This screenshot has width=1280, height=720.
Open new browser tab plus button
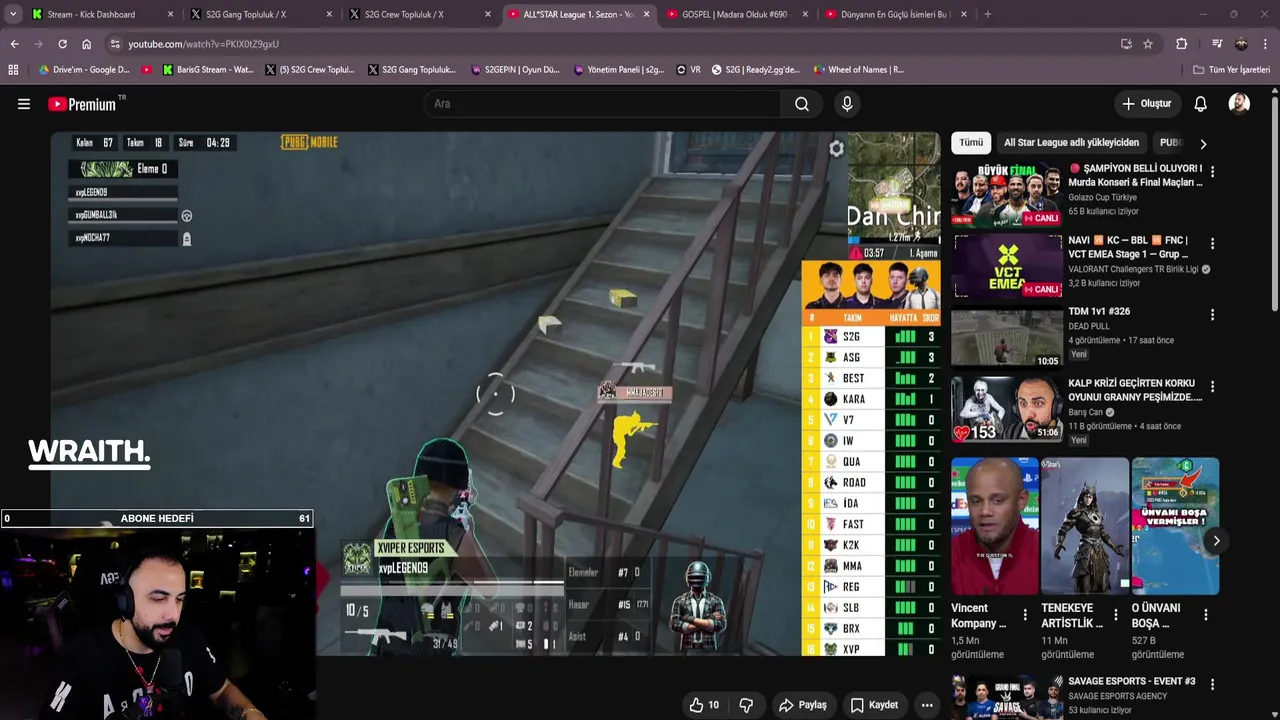pos(987,14)
